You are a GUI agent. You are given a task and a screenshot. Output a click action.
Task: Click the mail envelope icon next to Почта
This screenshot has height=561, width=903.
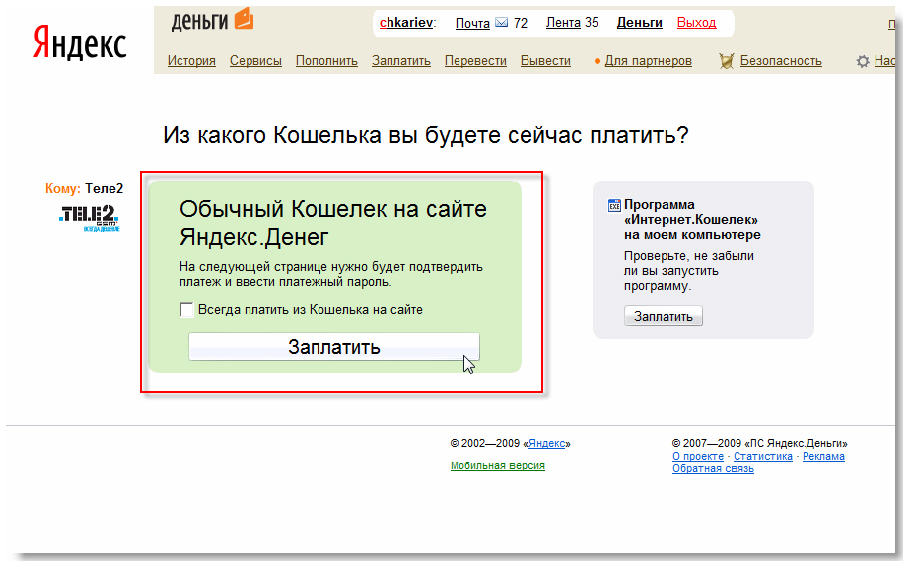tap(502, 22)
